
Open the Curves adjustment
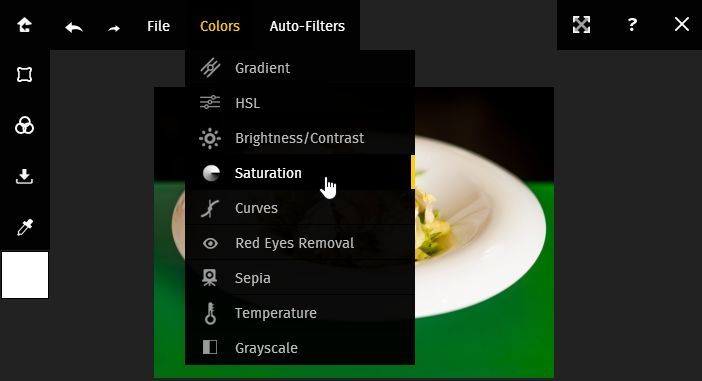pos(300,208)
